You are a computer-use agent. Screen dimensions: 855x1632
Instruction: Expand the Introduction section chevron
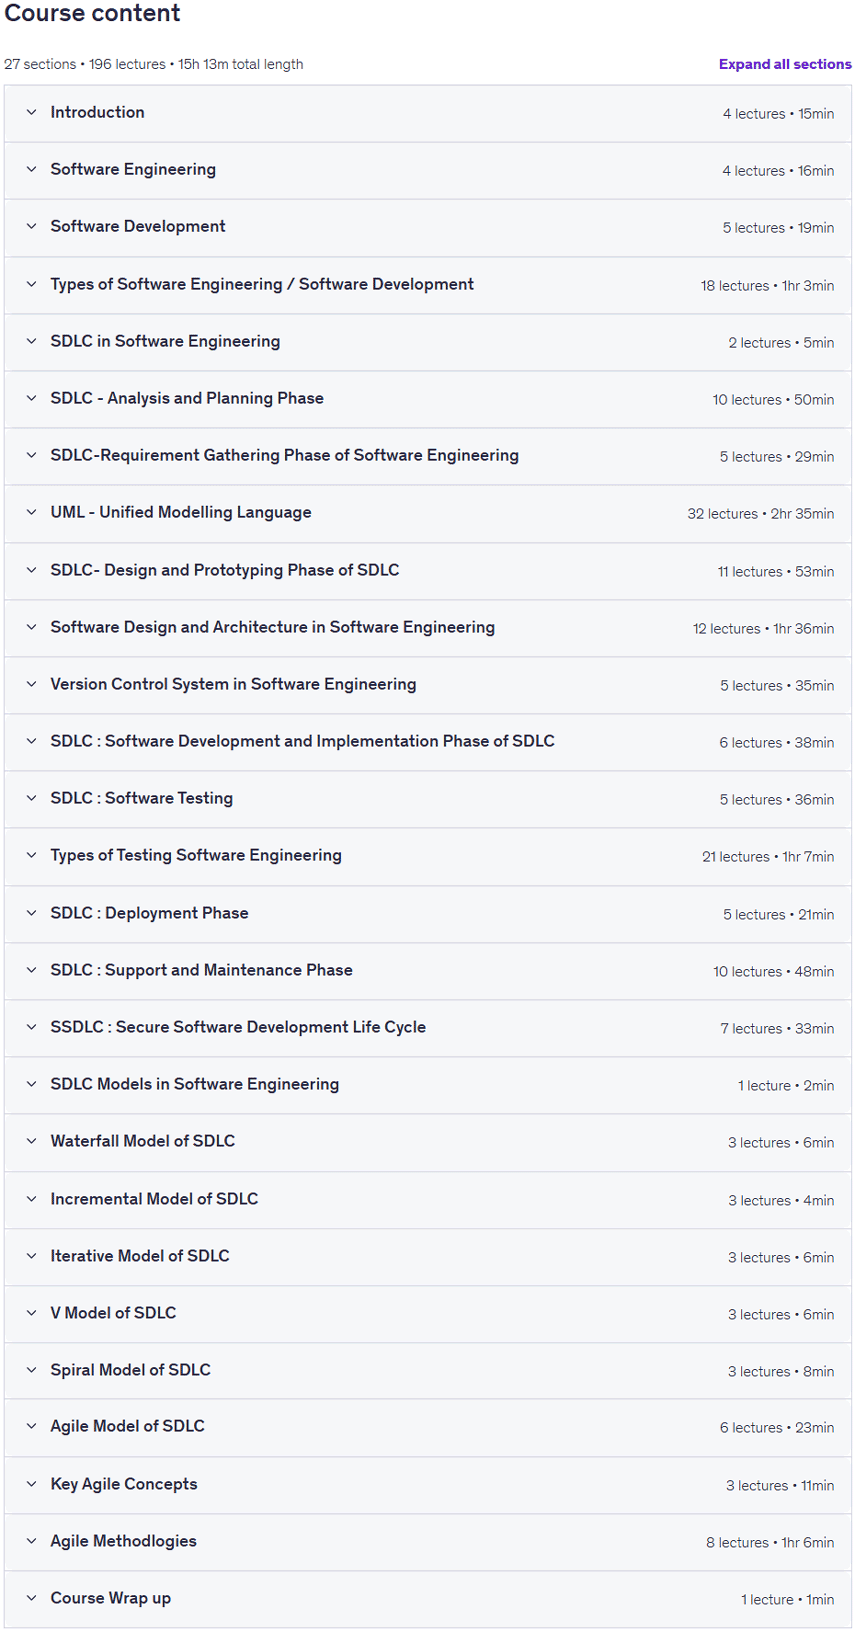[31, 113]
